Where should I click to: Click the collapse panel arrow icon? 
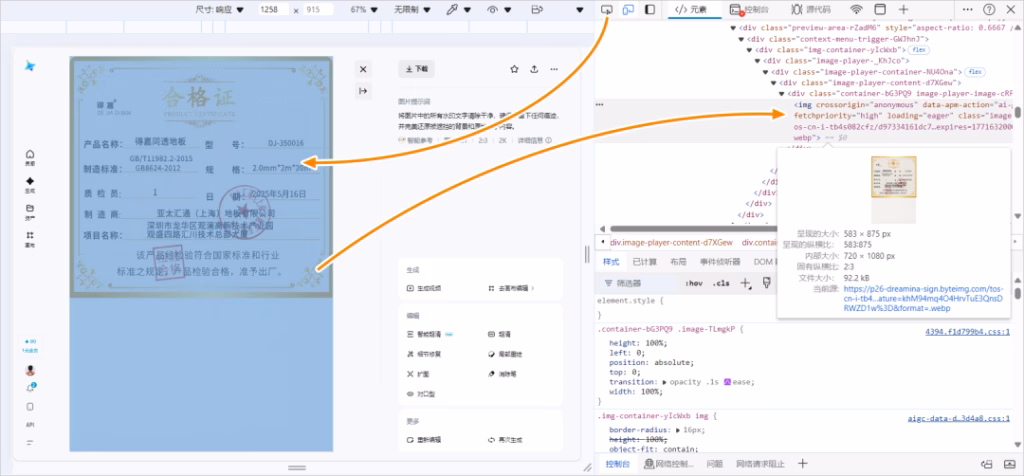click(363, 90)
